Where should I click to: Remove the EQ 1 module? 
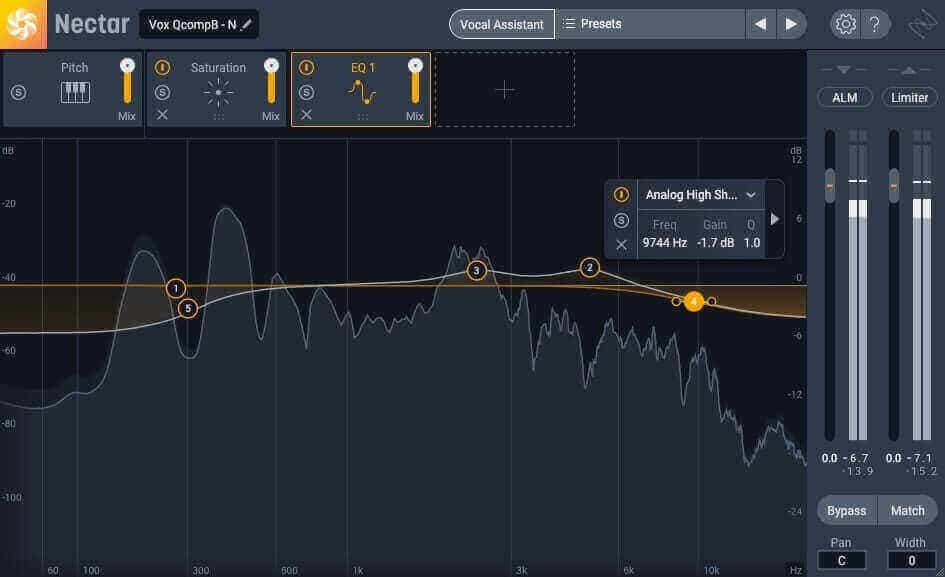tap(306, 115)
